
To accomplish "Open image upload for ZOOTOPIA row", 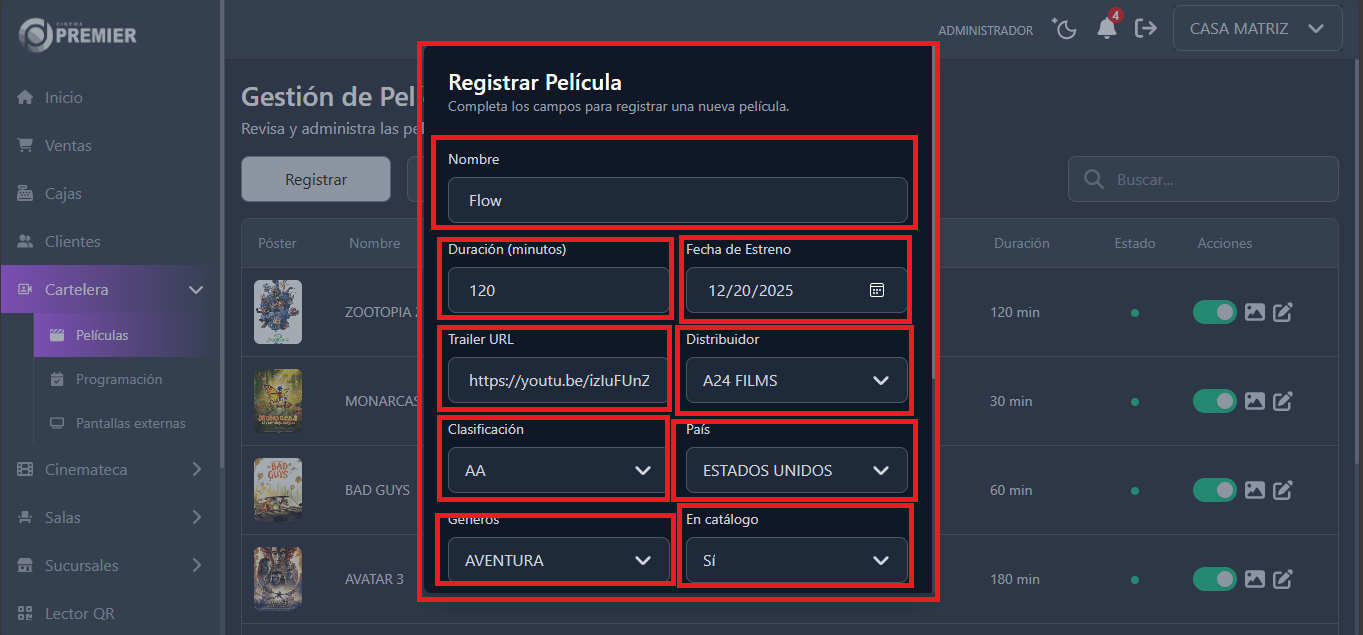I will tap(1255, 313).
